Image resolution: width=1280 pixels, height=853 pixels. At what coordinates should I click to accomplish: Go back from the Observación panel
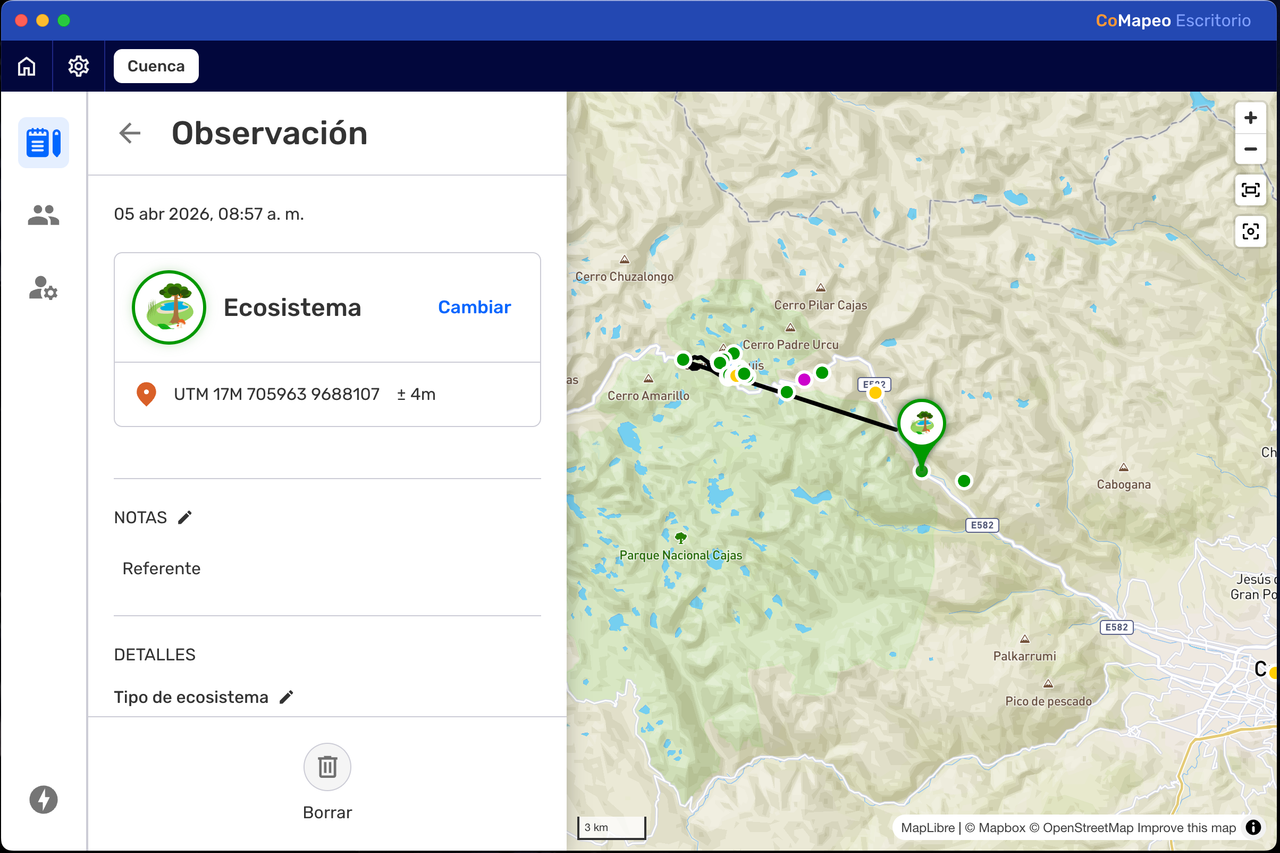coord(130,133)
